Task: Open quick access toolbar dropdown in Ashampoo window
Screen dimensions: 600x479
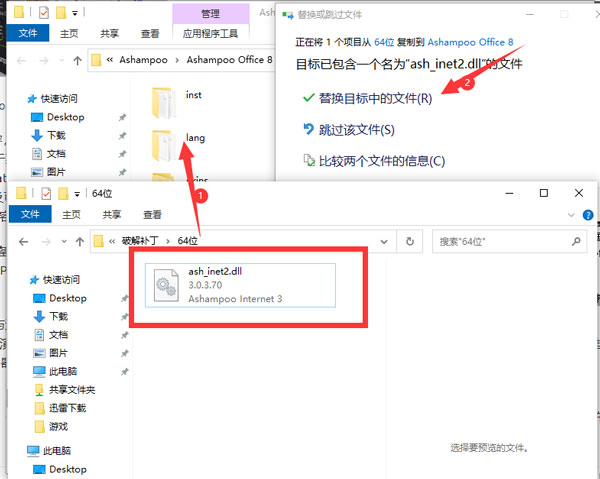Action: 75,13
